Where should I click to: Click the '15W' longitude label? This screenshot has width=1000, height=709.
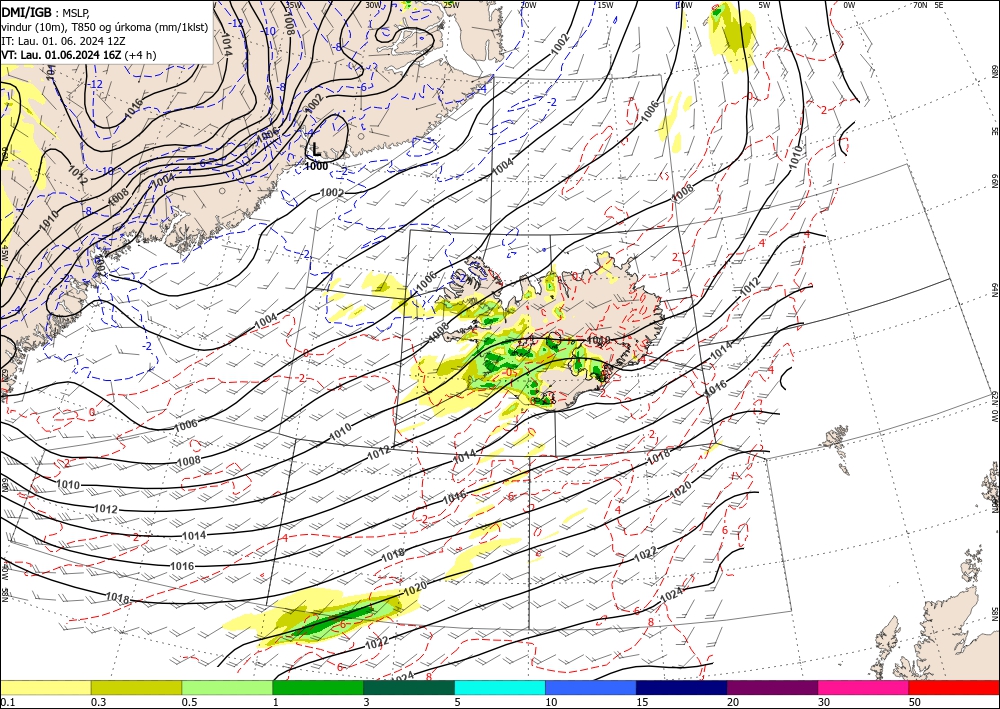[x=605, y=5]
